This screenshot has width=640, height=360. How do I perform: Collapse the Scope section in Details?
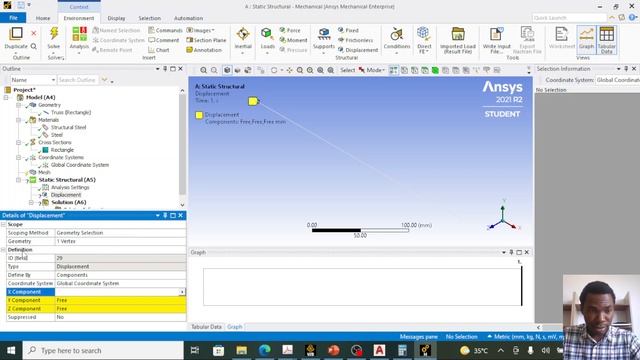[x=3, y=224]
